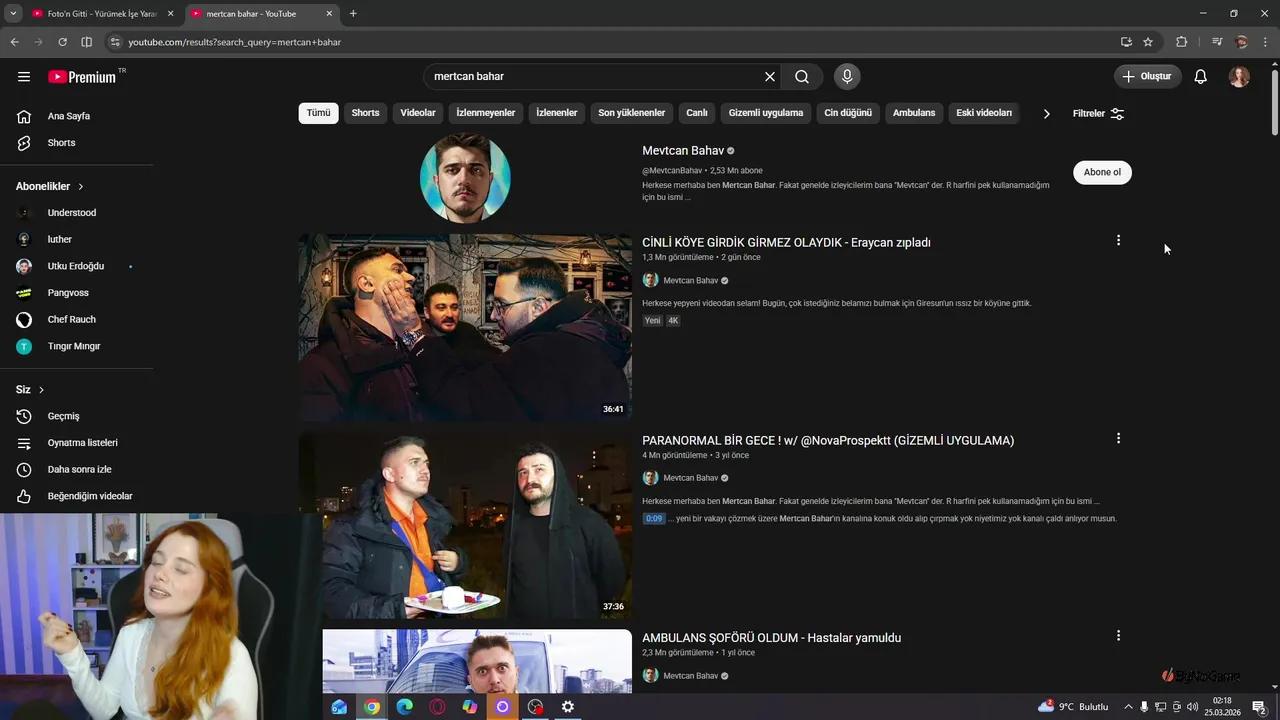Viewport: 1280px width, 720px height.
Task: Open Chrome tab search dropdown
Action: point(13,14)
